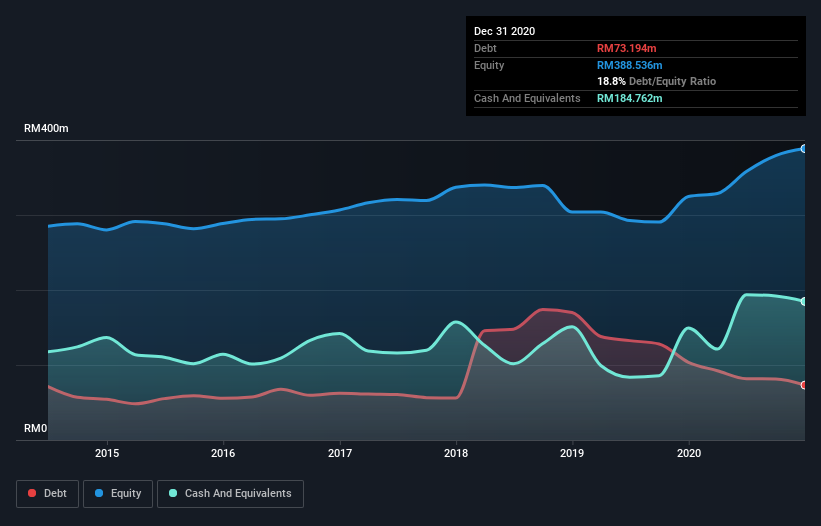Toggle the Debt legend button

(x=48, y=494)
